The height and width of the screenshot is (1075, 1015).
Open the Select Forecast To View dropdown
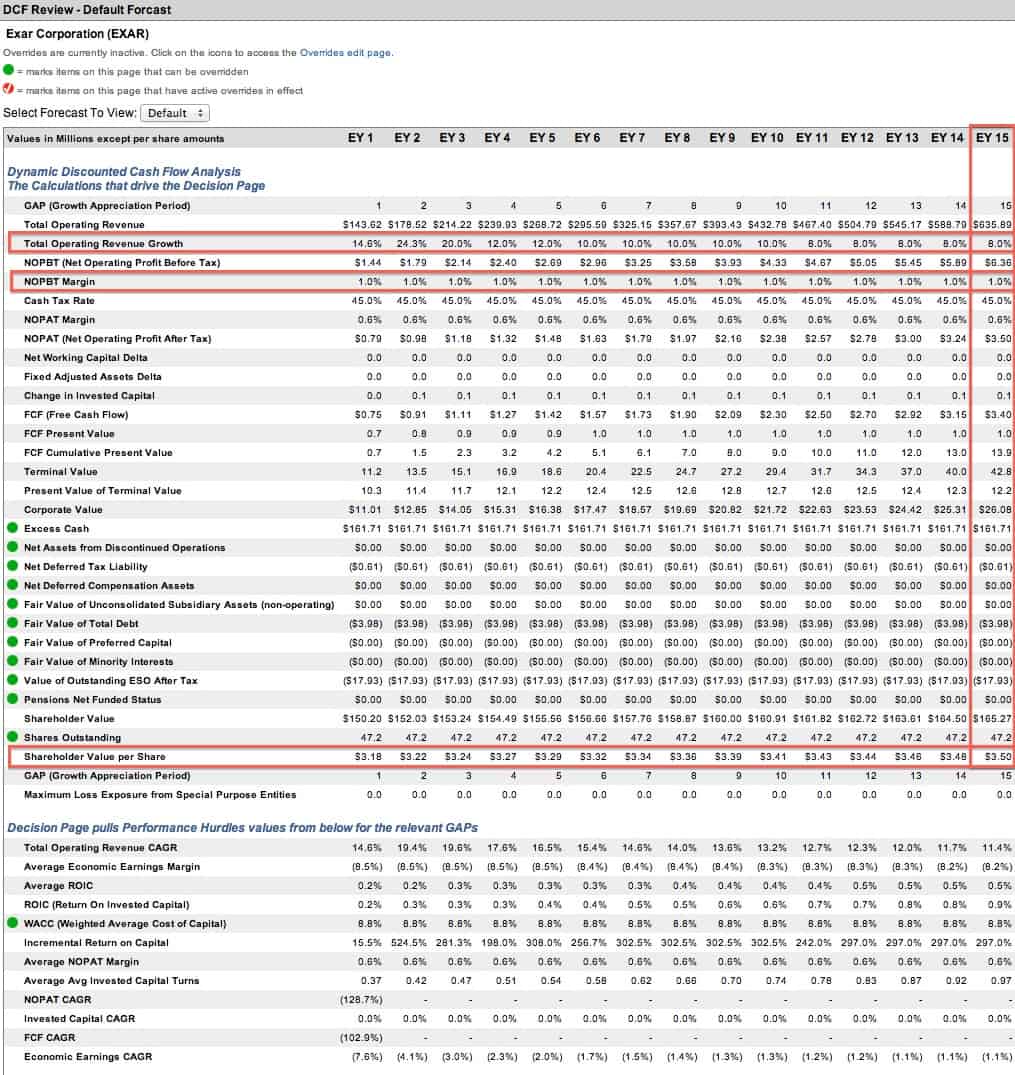point(175,113)
